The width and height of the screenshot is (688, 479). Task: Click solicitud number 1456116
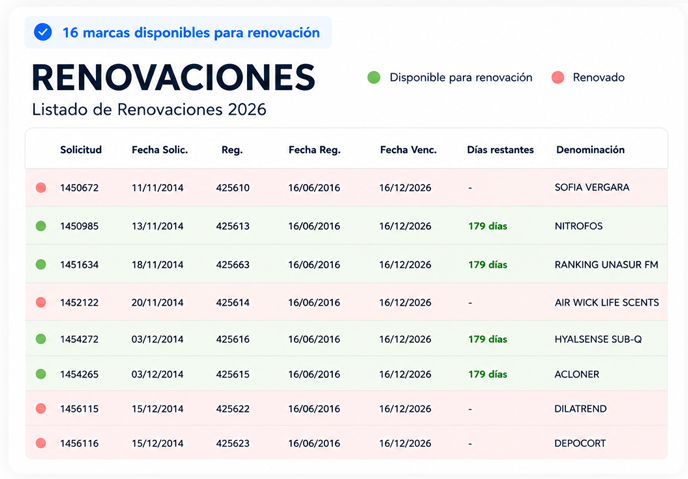pyautogui.click(x=79, y=443)
